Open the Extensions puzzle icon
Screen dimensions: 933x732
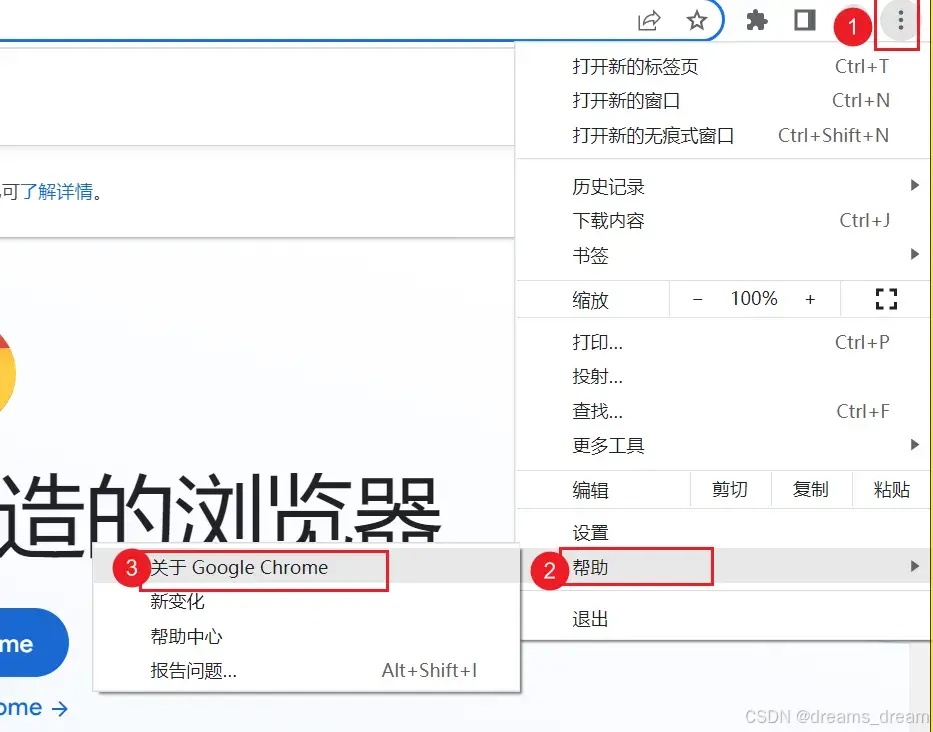(x=756, y=20)
